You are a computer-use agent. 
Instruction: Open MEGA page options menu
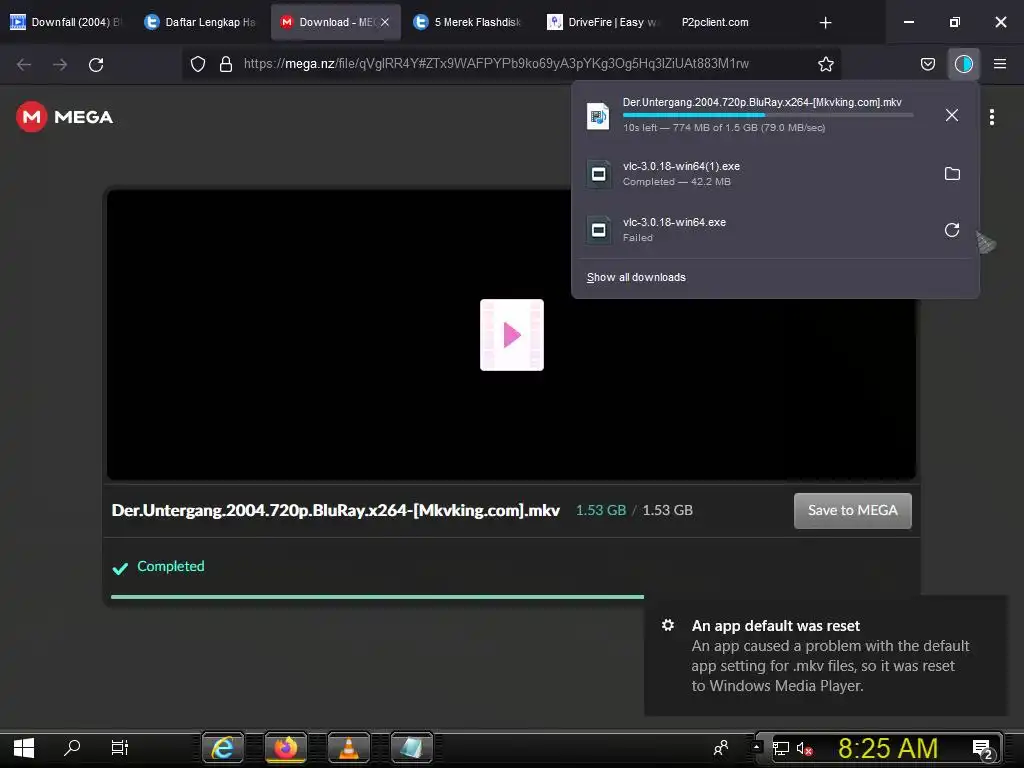[x=992, y=117]
